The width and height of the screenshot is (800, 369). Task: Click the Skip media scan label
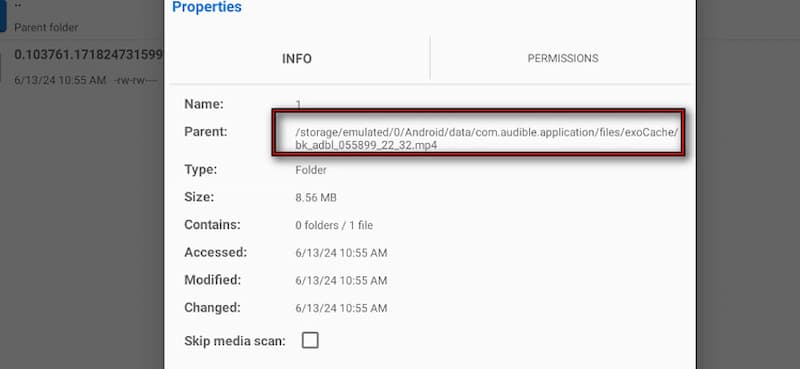point(235,341)
